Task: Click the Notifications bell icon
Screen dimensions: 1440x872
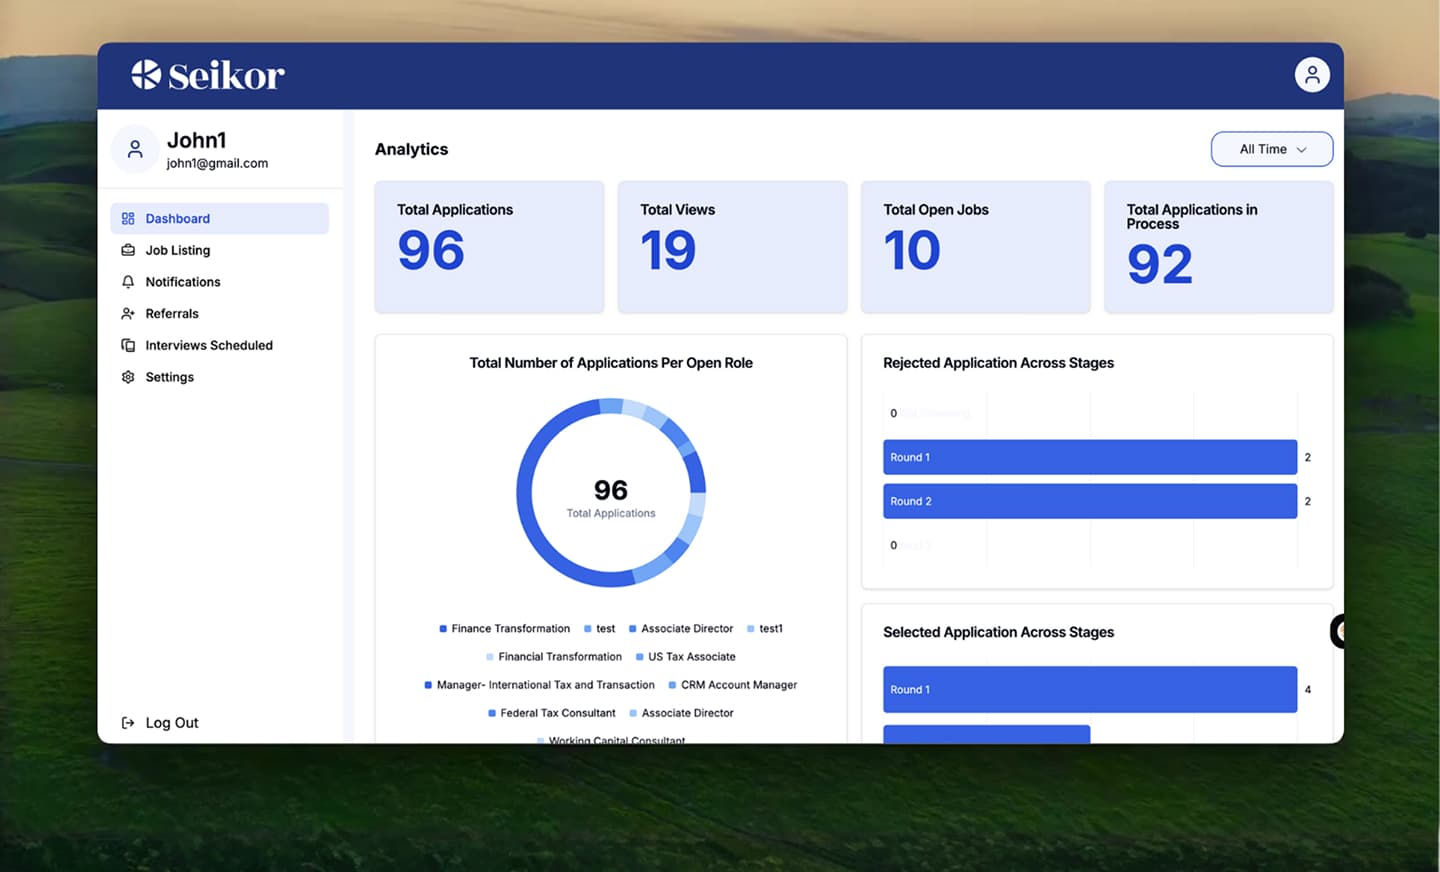Action: (x=128, y=282)
